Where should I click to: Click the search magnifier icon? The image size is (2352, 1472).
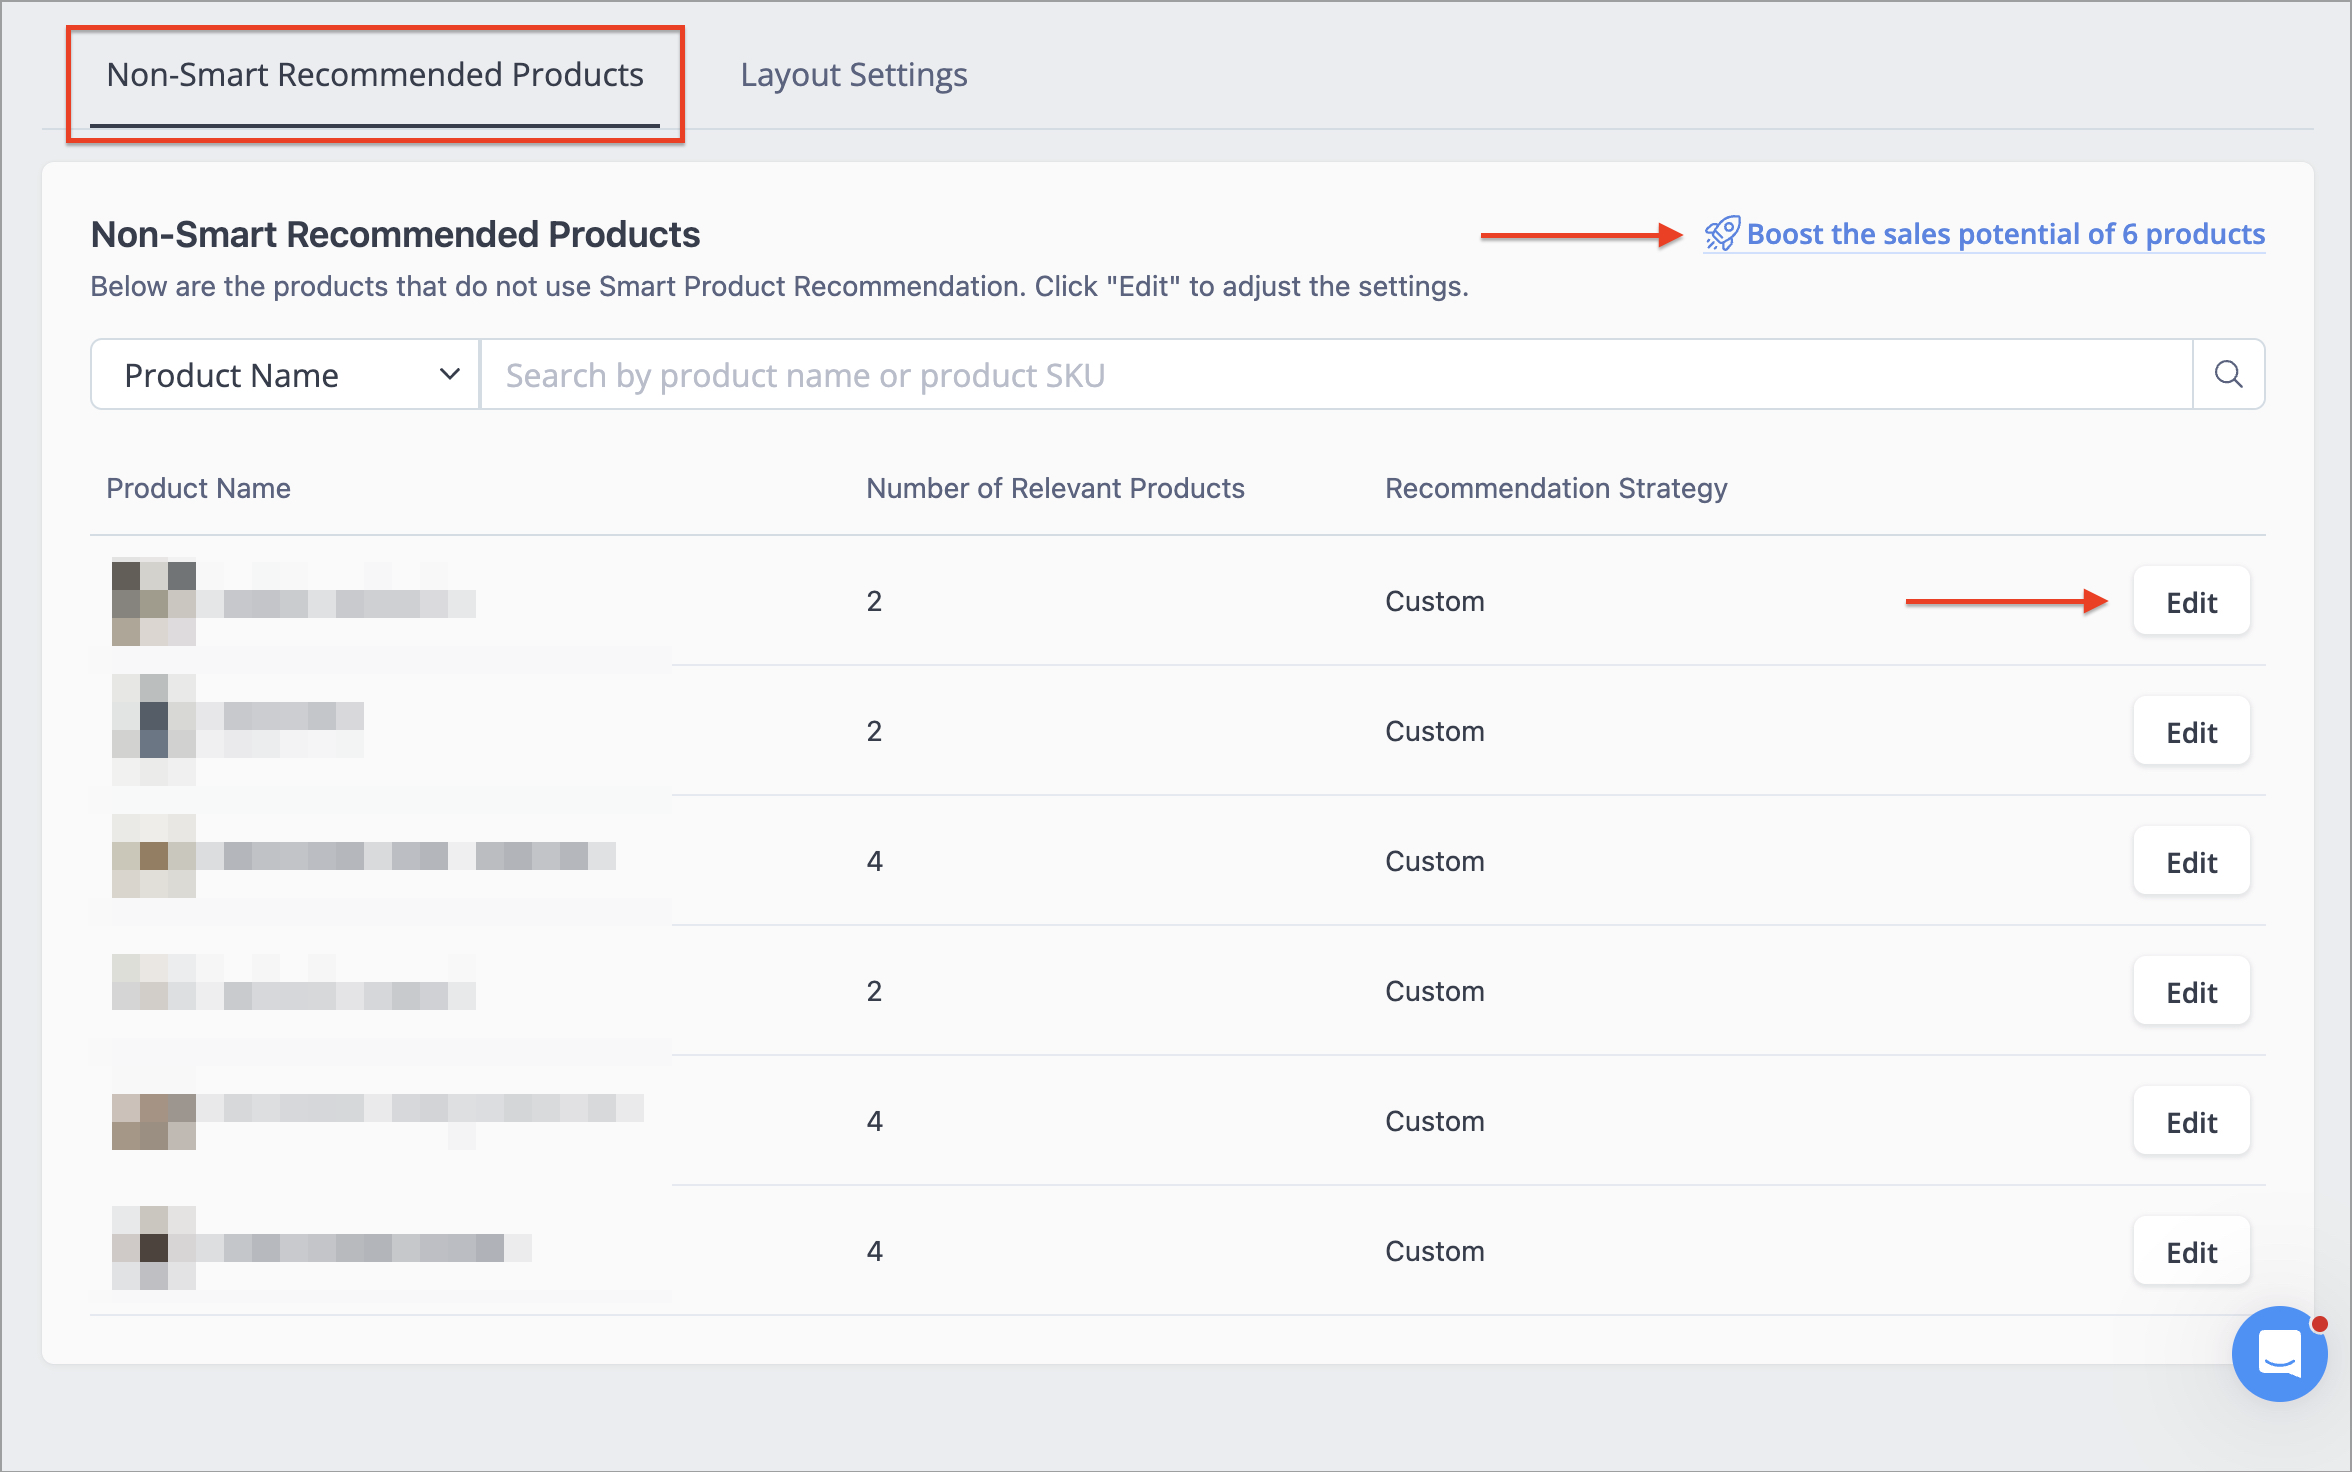coord(2228,374)
